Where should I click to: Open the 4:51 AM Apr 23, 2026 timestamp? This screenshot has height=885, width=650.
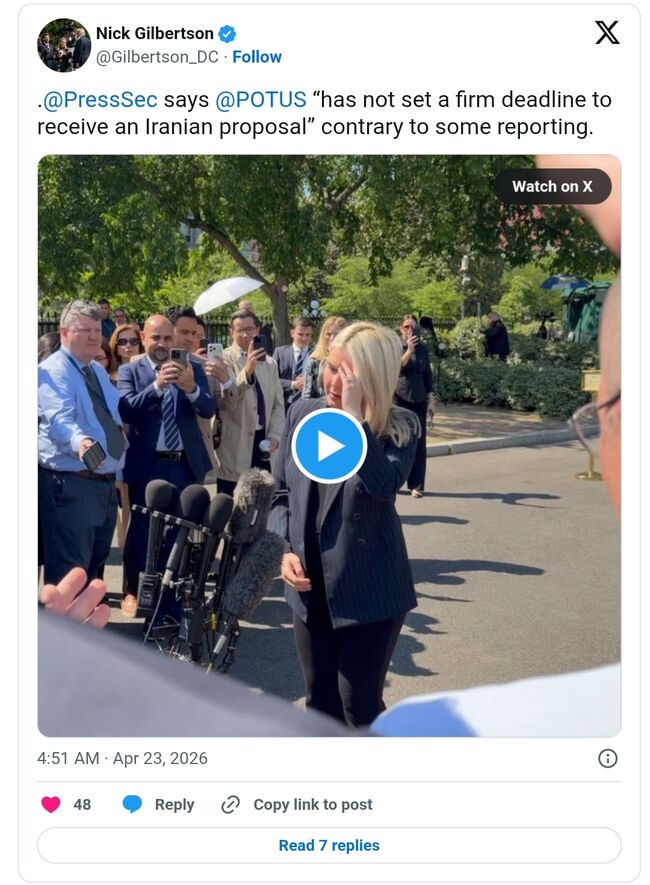[x=122, y=758]
